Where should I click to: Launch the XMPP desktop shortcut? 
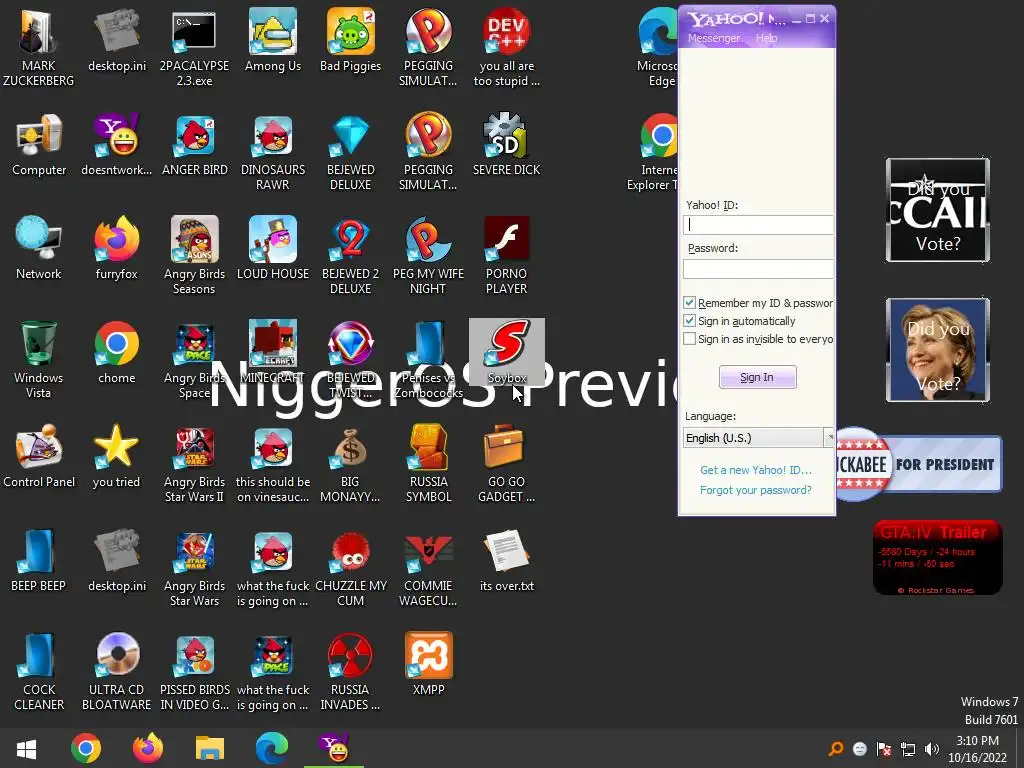[x=428, y=664]
